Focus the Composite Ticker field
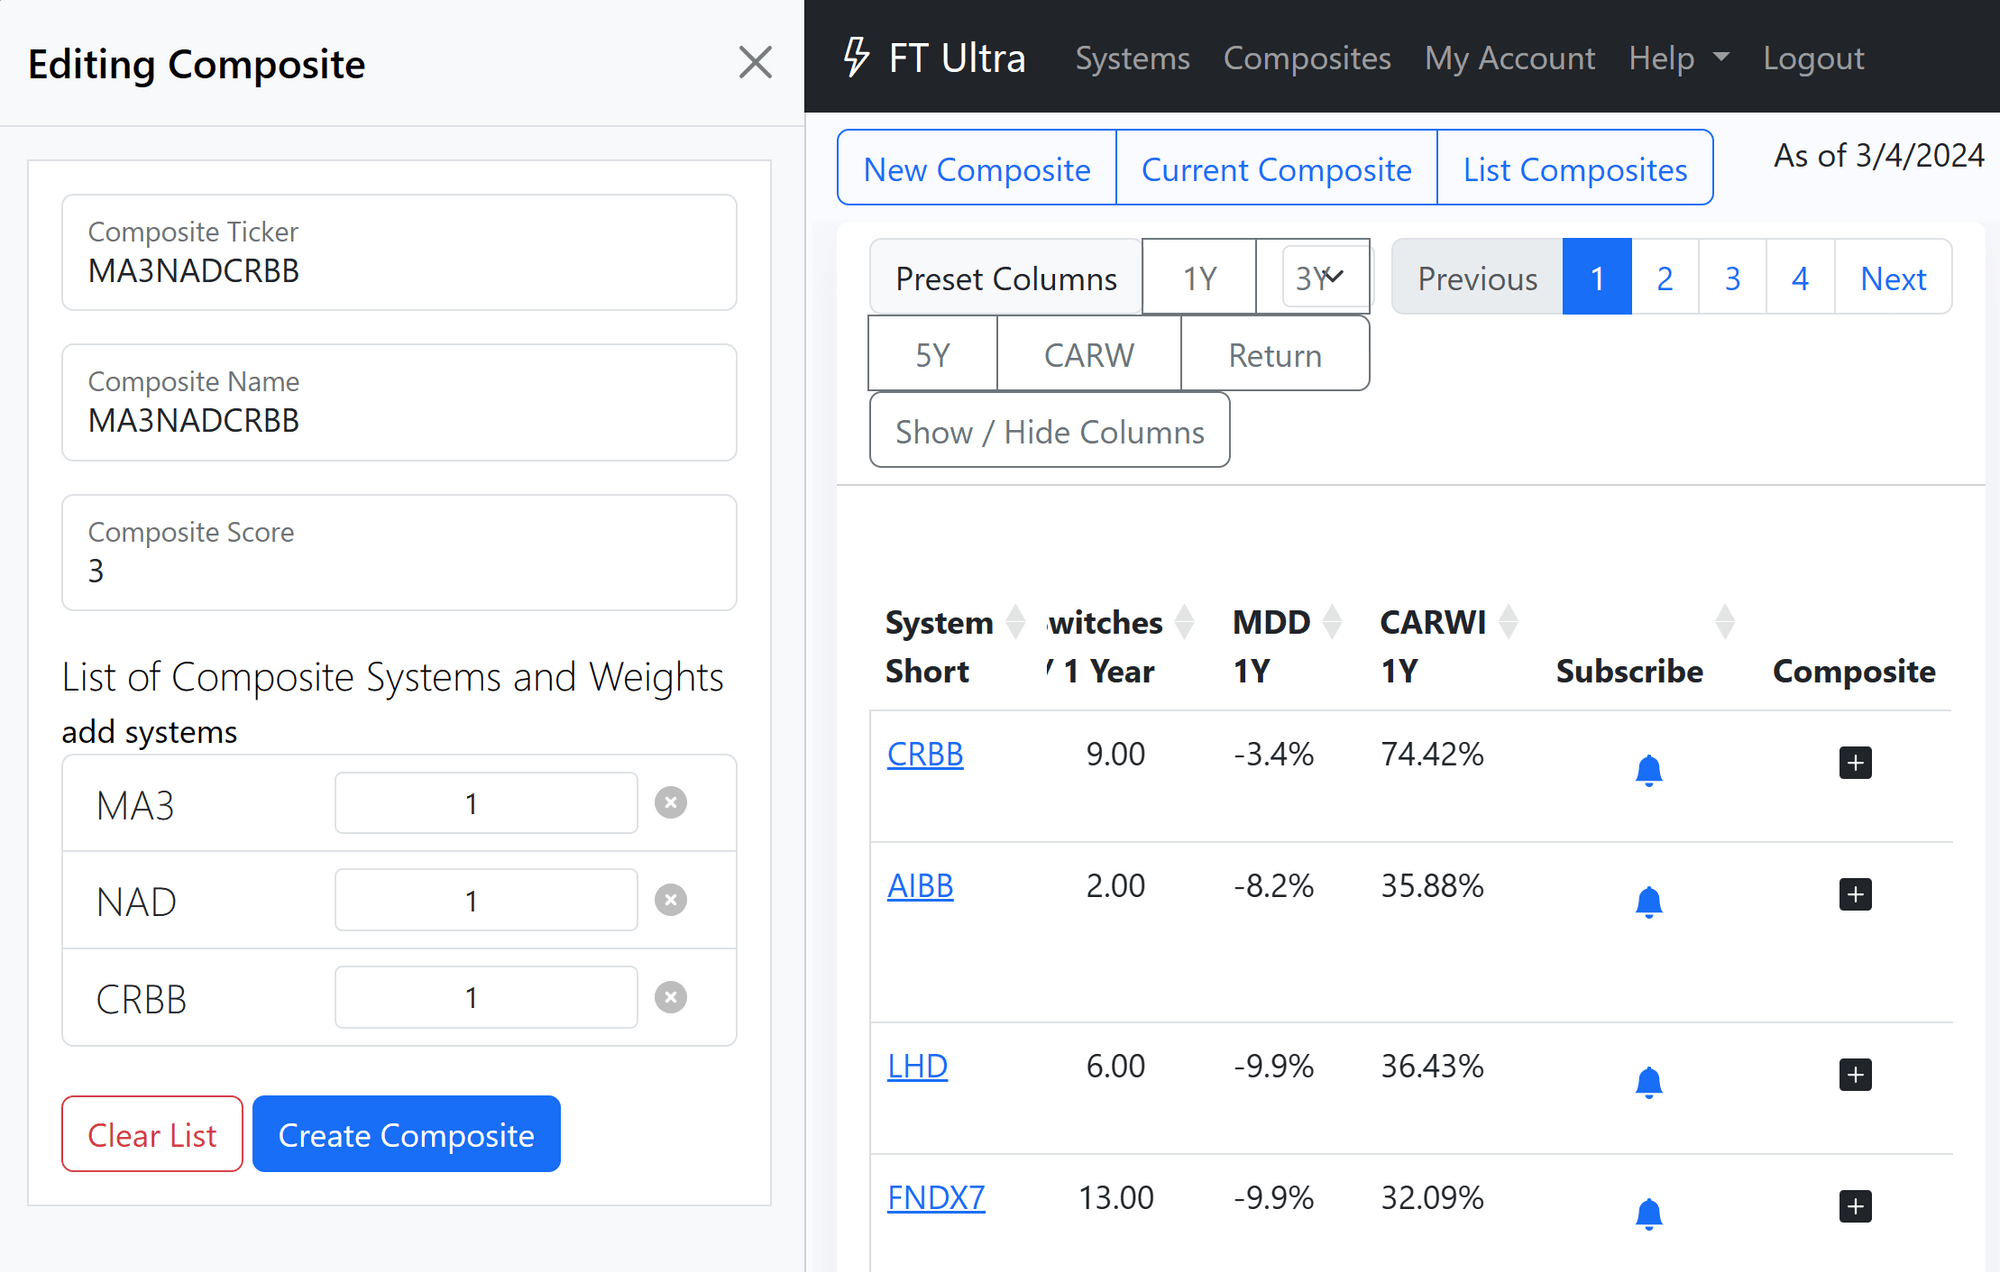Screen dimensions: 2000x1272 tap(399, 252)
